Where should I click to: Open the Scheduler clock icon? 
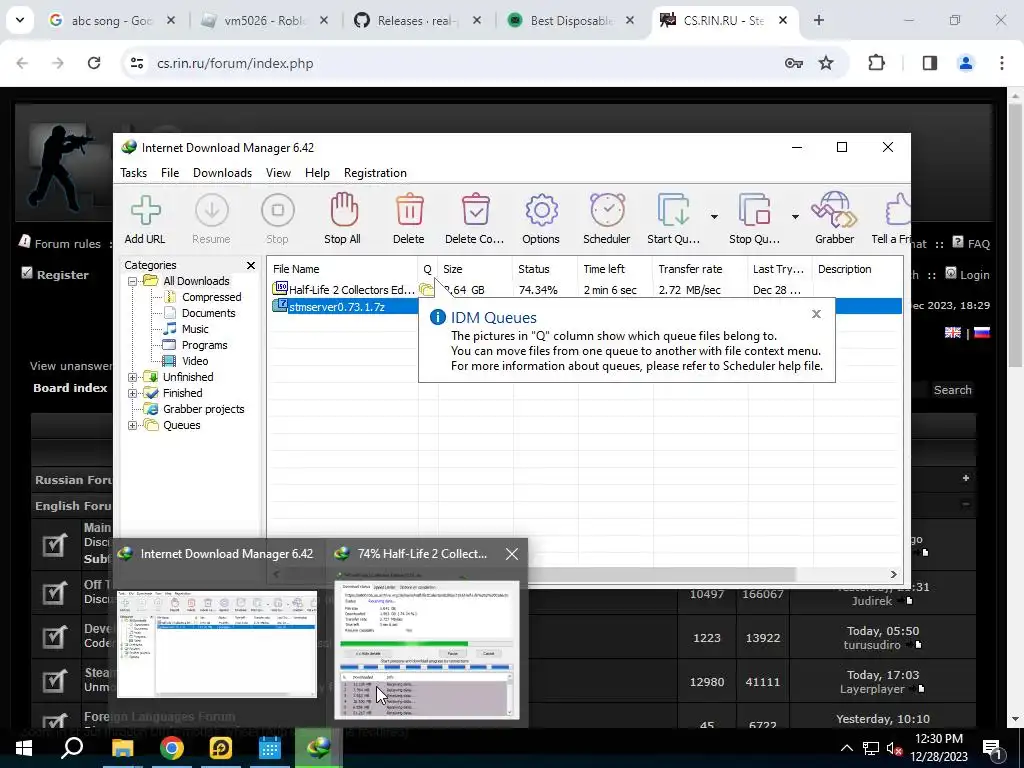[x=607, y=210]
